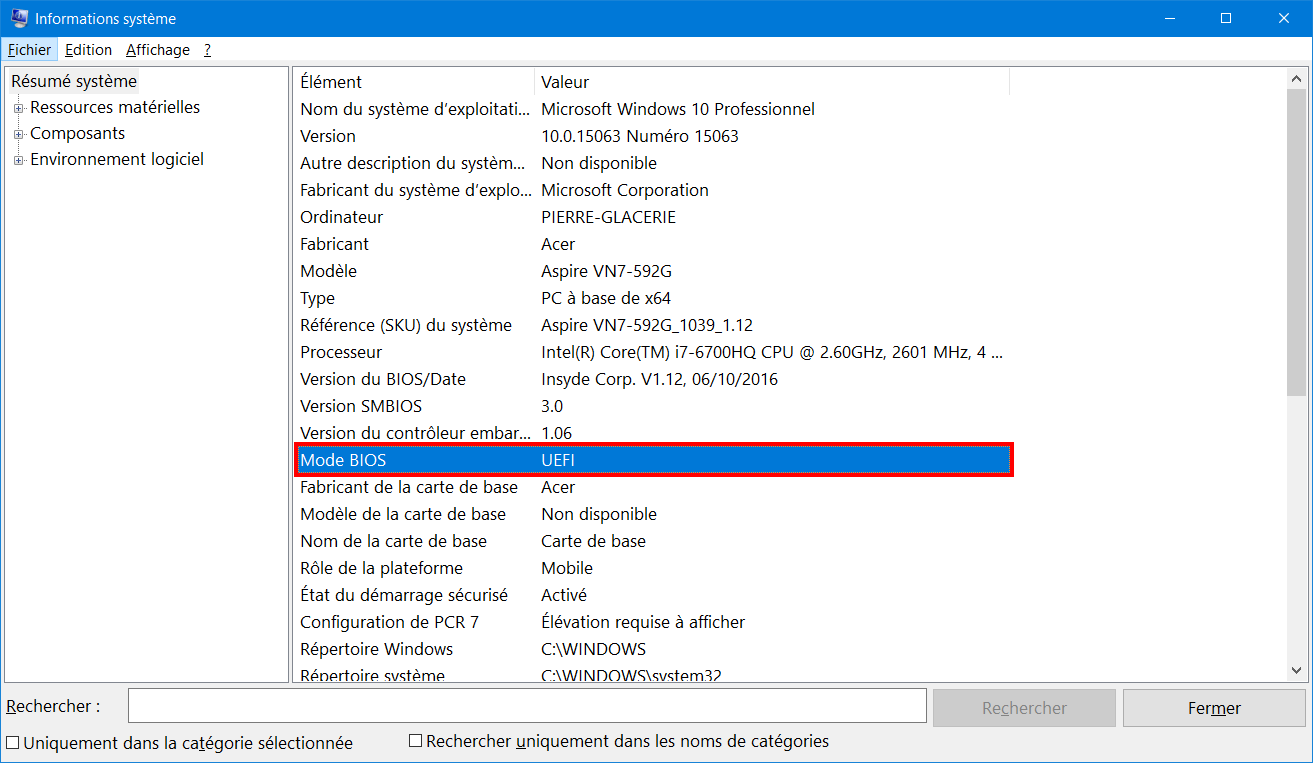Screen dimensions: 1313x763
Task: Select the Répertoire Windows row
Action: click(652, 649)
